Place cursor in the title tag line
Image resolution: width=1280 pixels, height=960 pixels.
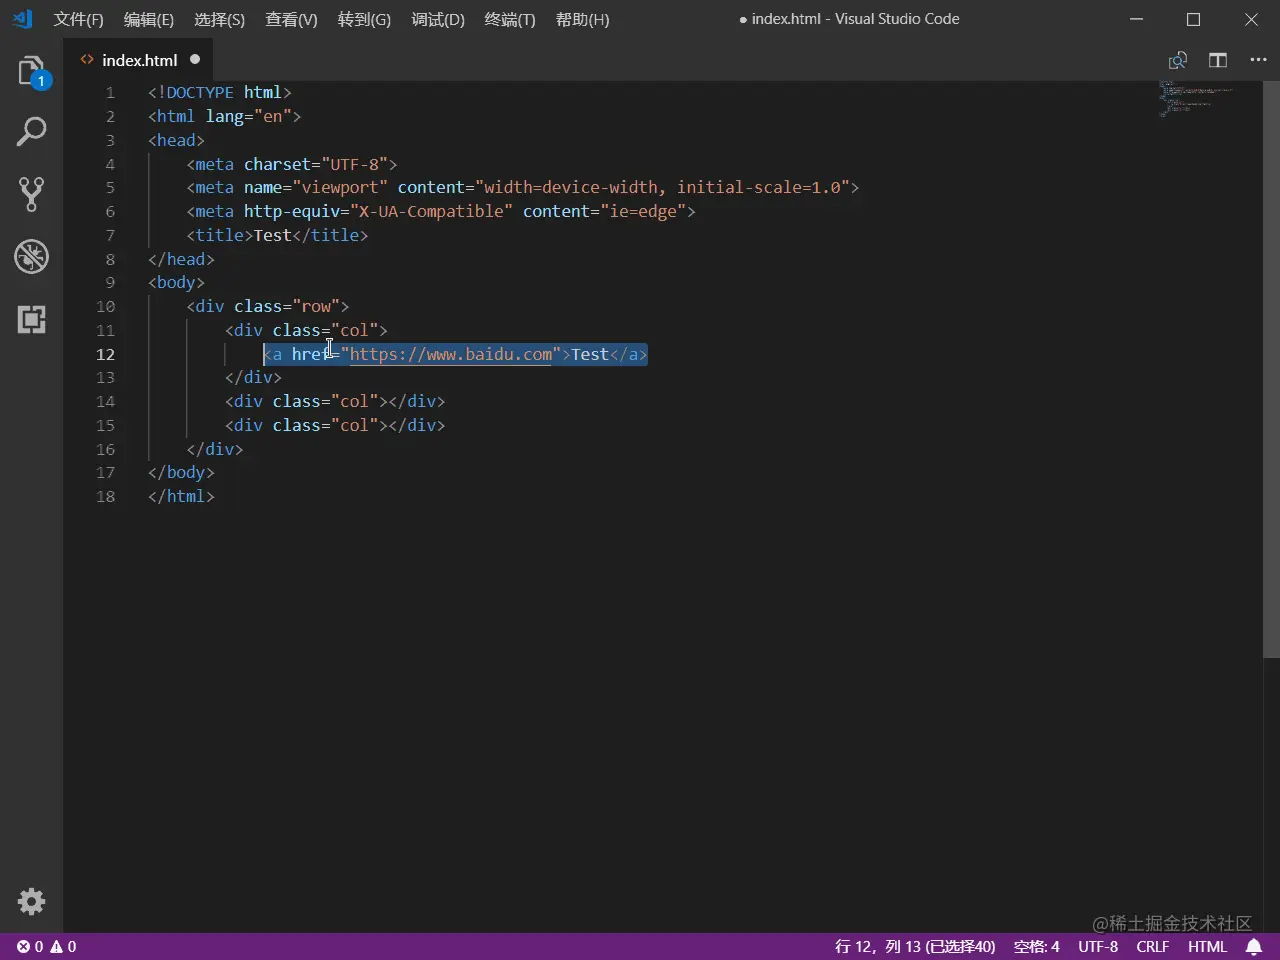(277, 235)
